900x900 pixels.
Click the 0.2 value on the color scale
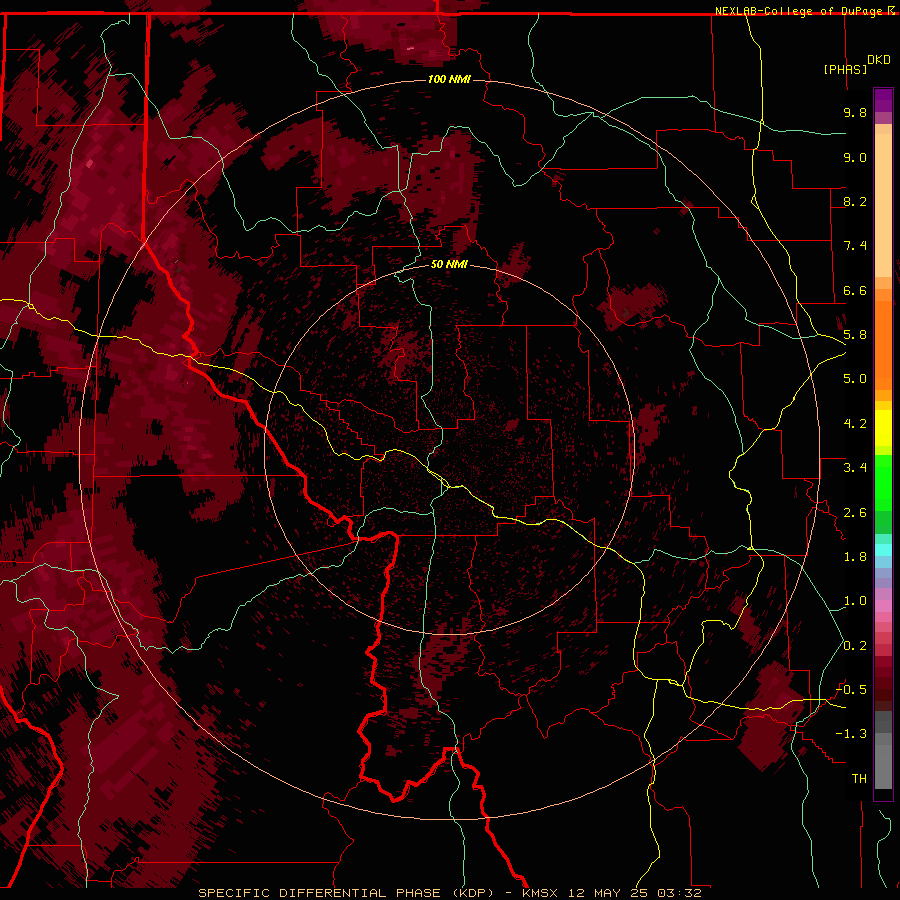pos(855,645)
